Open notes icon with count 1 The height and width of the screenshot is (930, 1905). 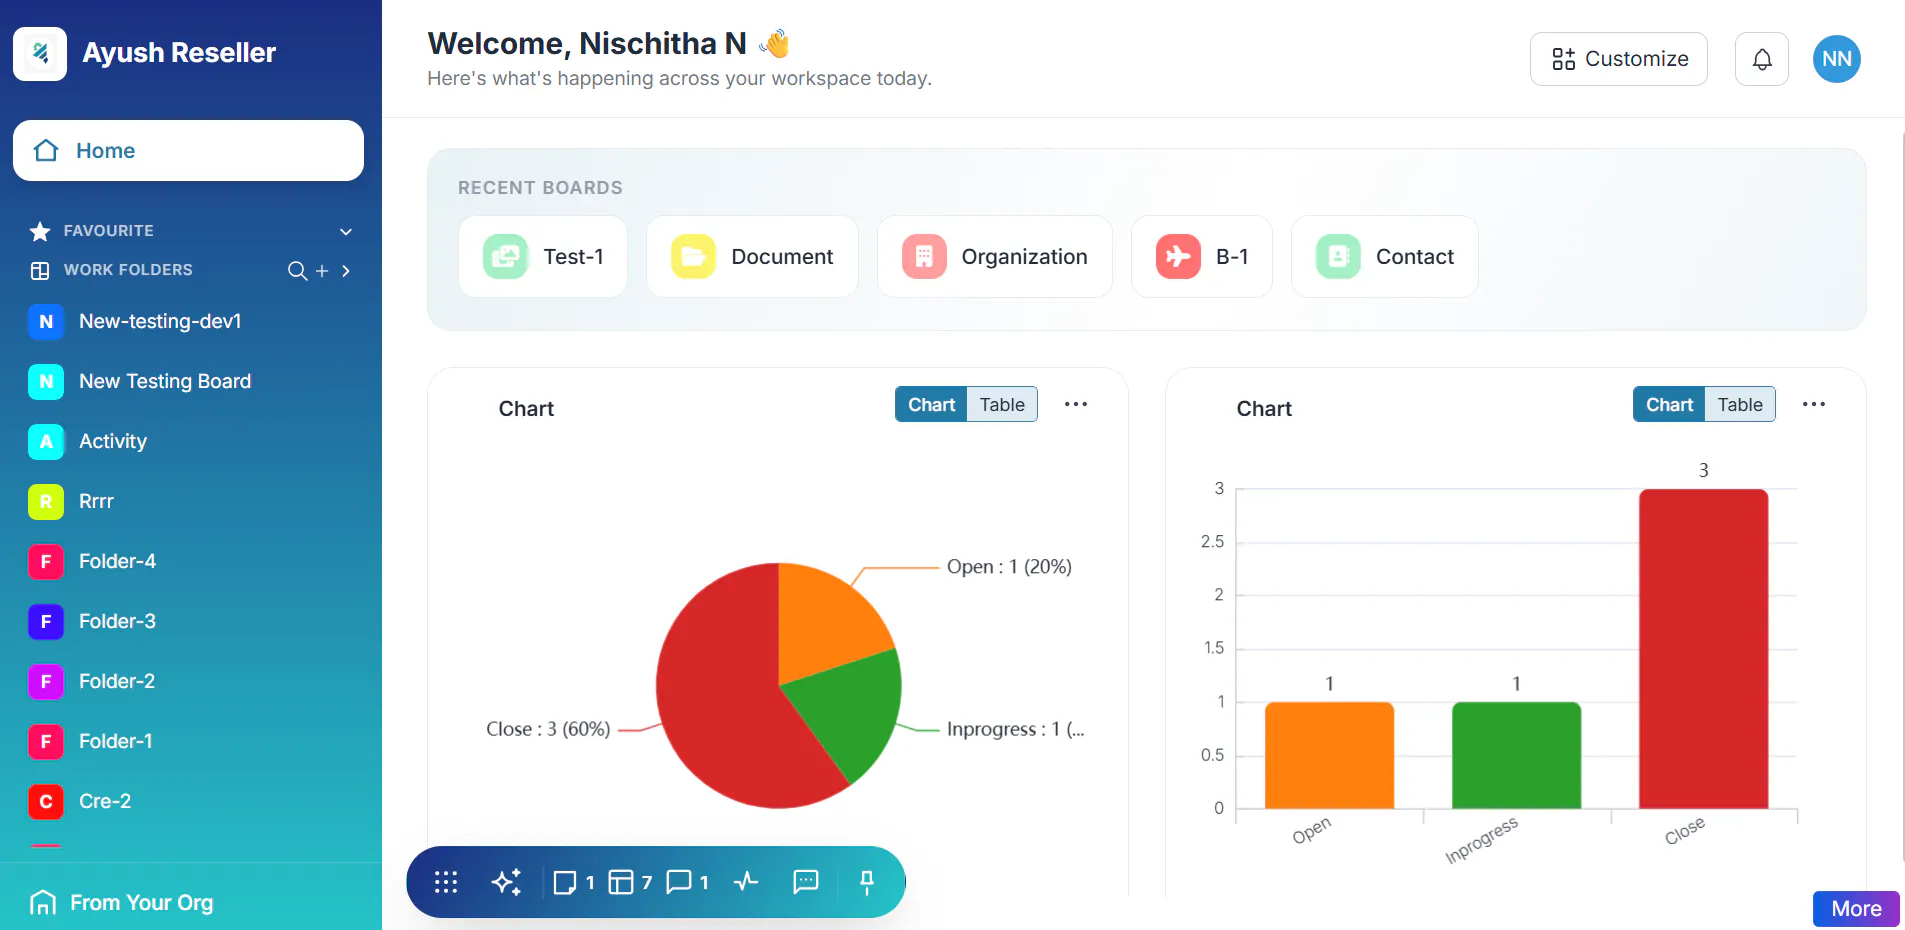(574, 882)
